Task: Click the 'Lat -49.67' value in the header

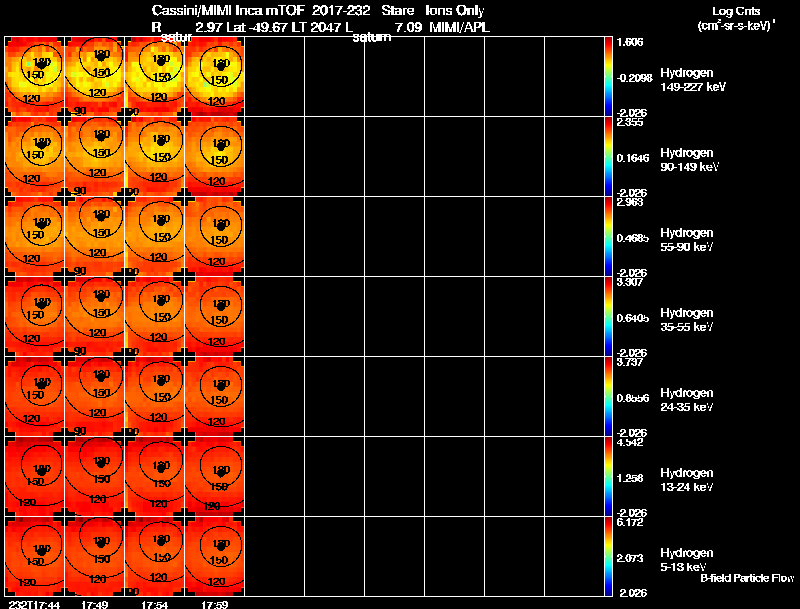Action: point(257,28)
